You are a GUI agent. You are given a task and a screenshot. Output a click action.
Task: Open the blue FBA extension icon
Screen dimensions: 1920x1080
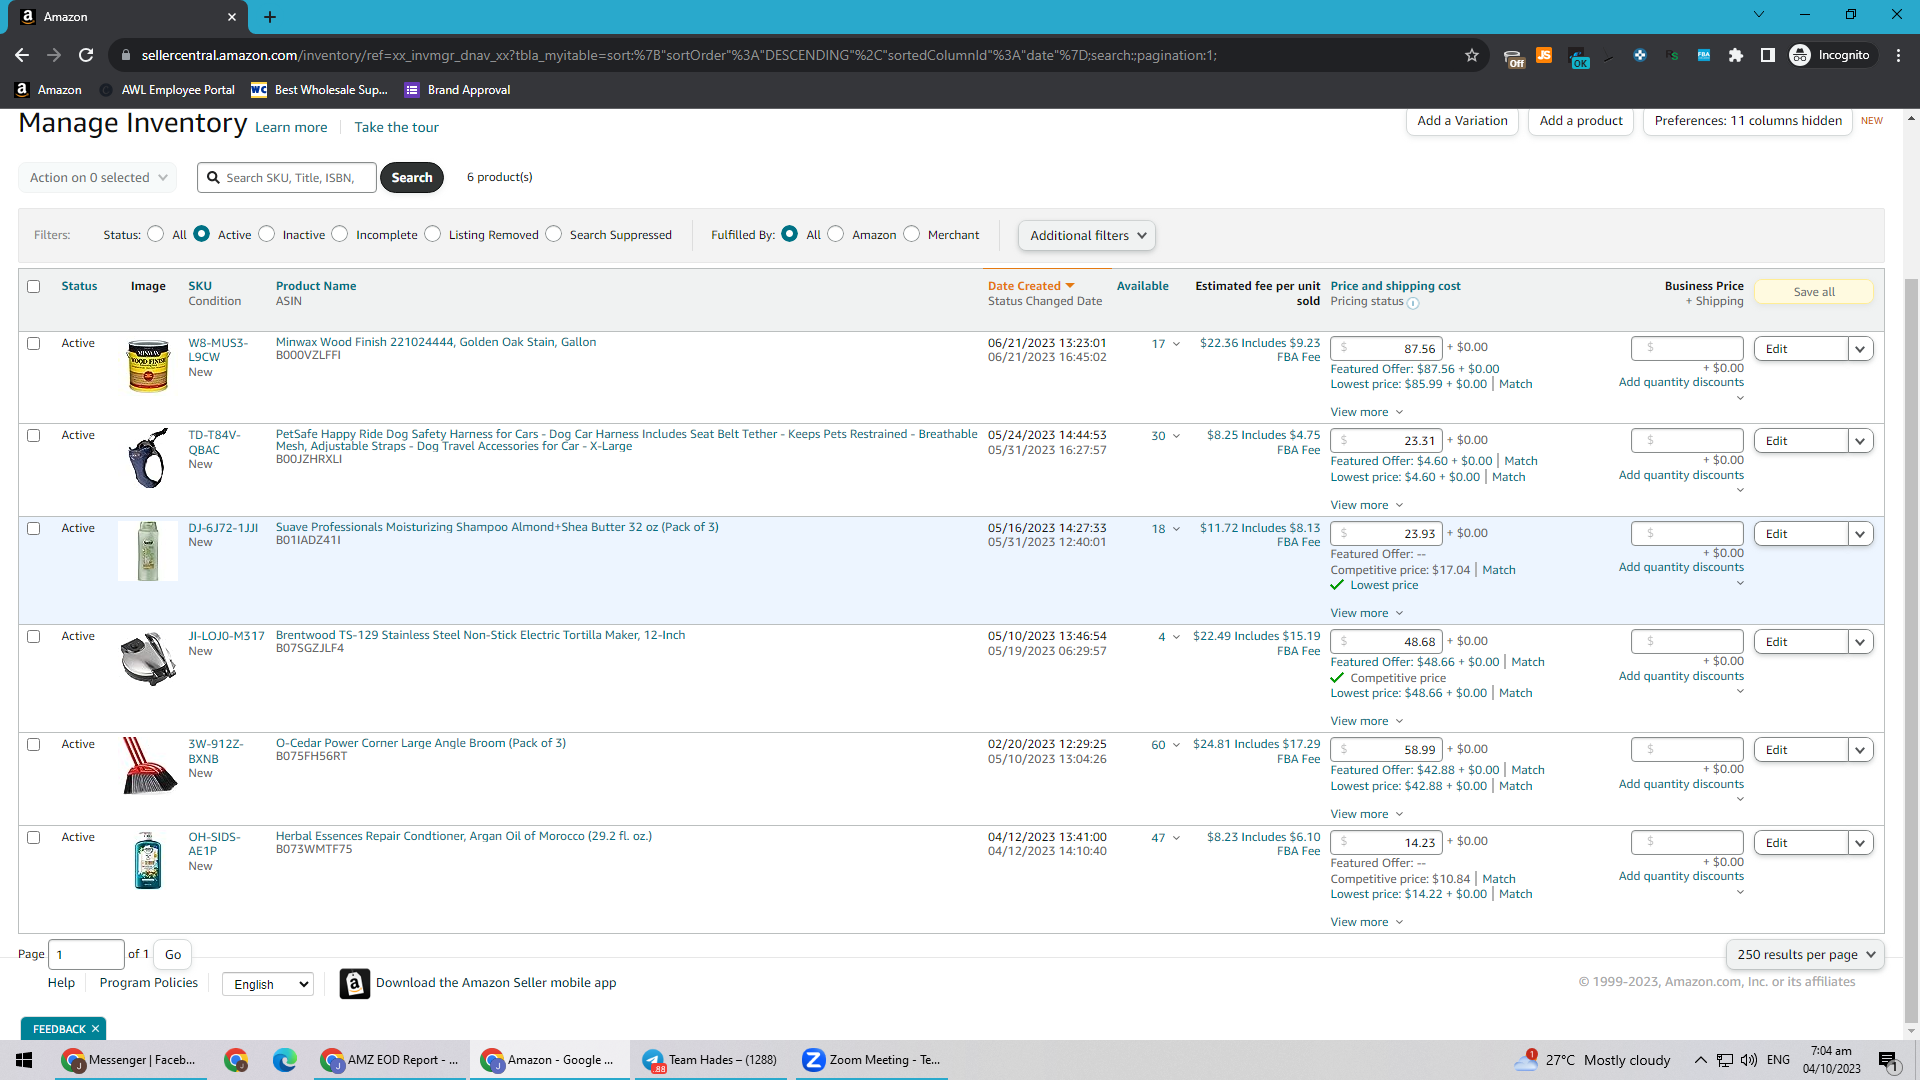click(1704, 55)
